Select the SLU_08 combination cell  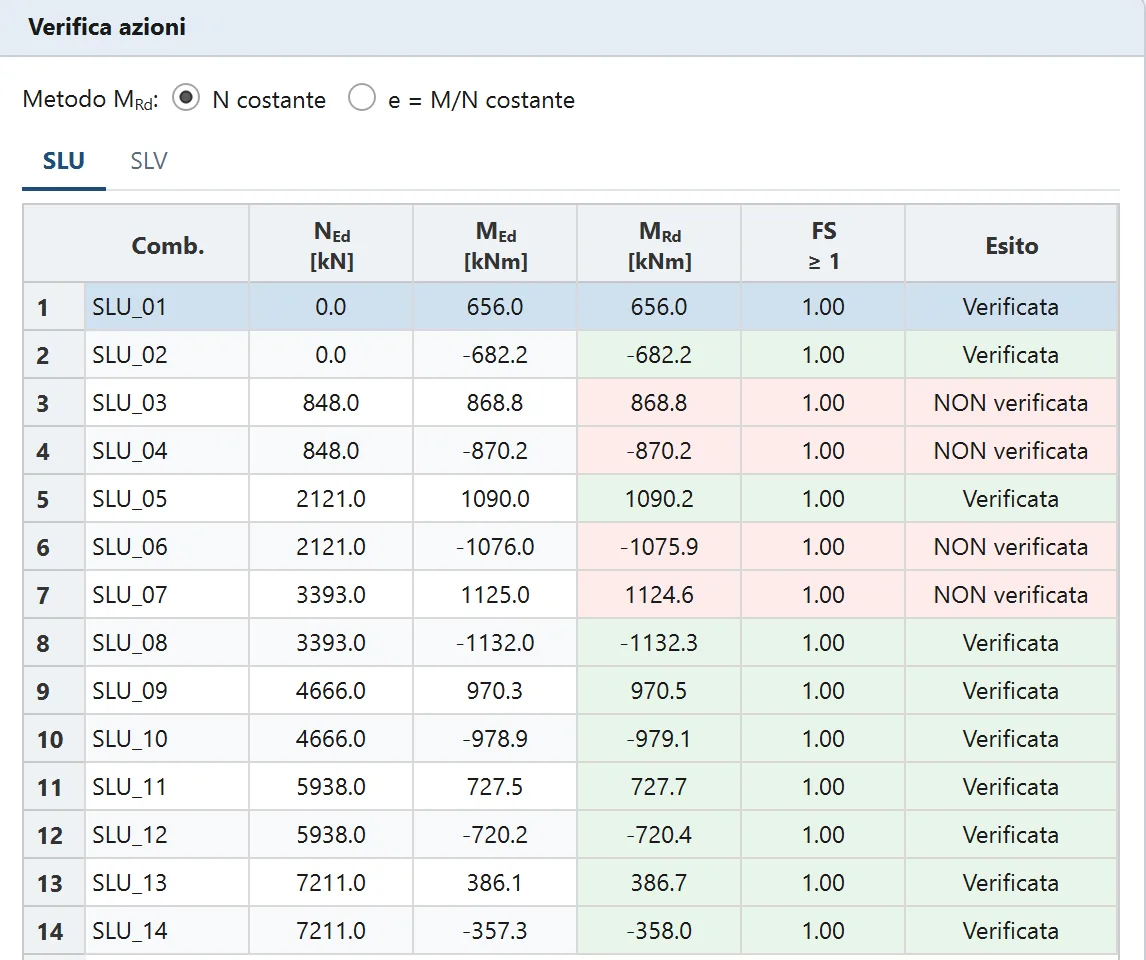(167, 643)
